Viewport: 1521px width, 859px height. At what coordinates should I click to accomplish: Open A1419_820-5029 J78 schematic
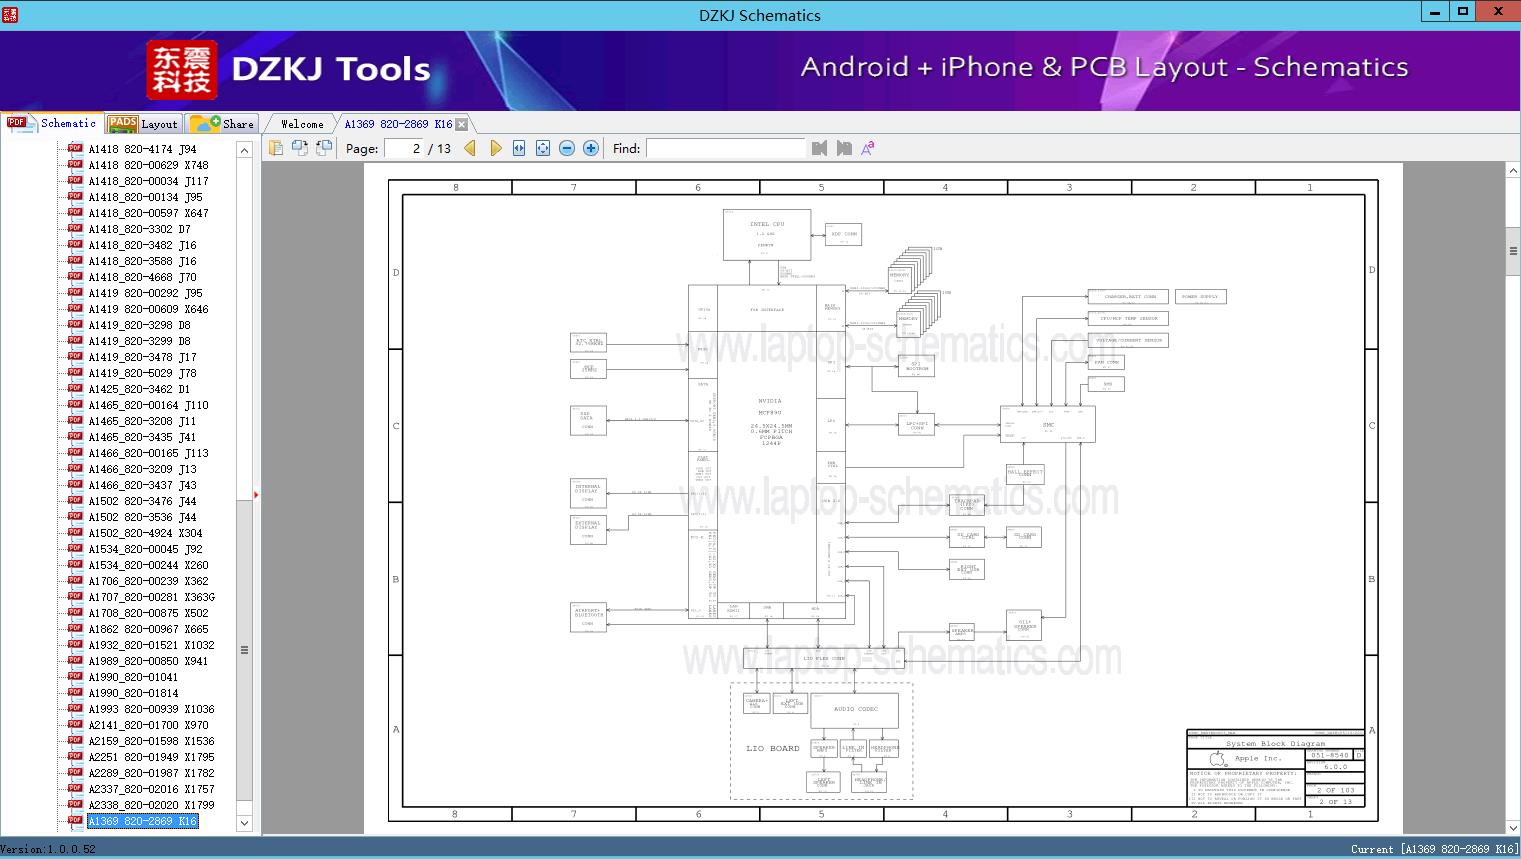tap(142, 373)
